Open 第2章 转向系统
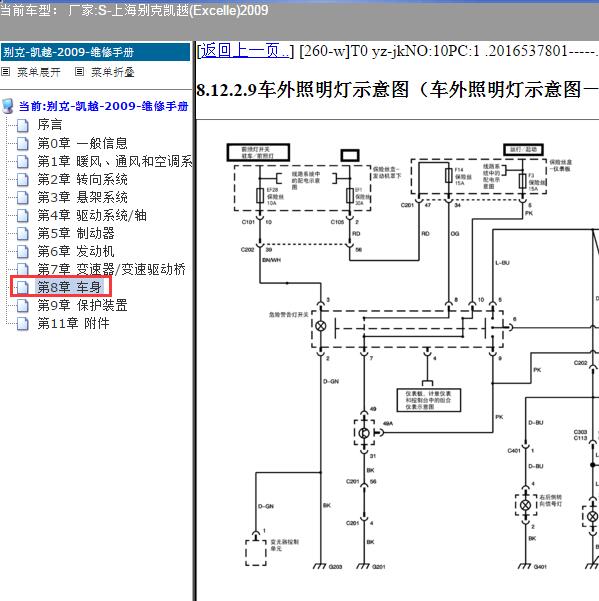 82,179
